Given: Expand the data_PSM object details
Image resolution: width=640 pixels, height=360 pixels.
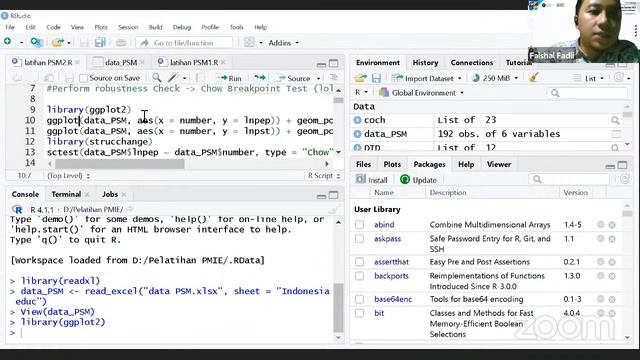Looking at the screenshot, I should pos(358,134).
